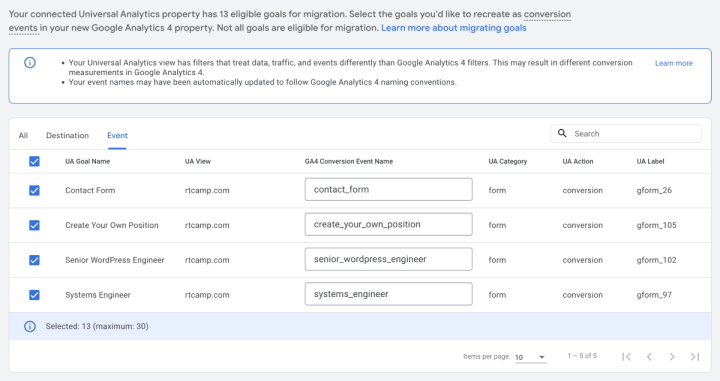Uncheck the Senior WordPress Engineer checkbox
The width and height of the screenshot is (720, 381).
[34, 260]
